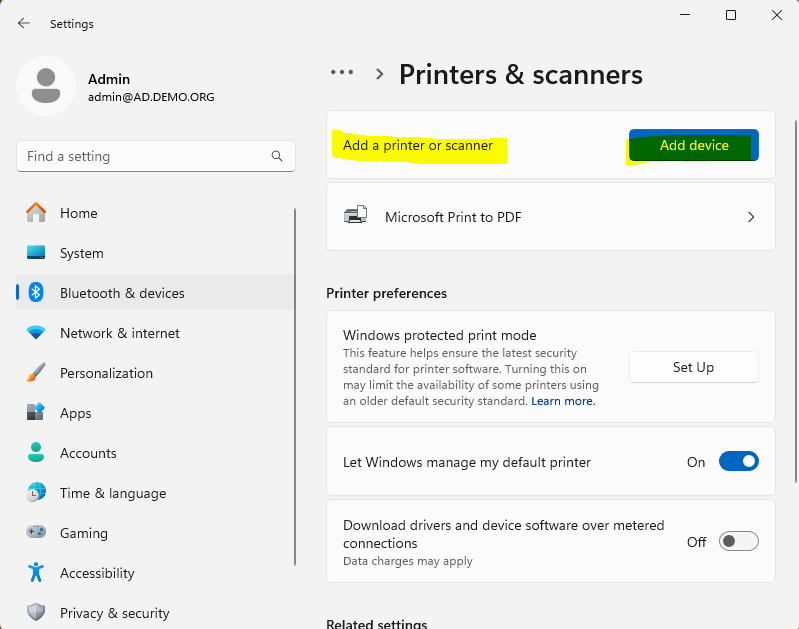Image resolution: width=799 pixels, height=629 pixels.
Task: Open Privacy & security settings
Action: click(x=155, y=613)
